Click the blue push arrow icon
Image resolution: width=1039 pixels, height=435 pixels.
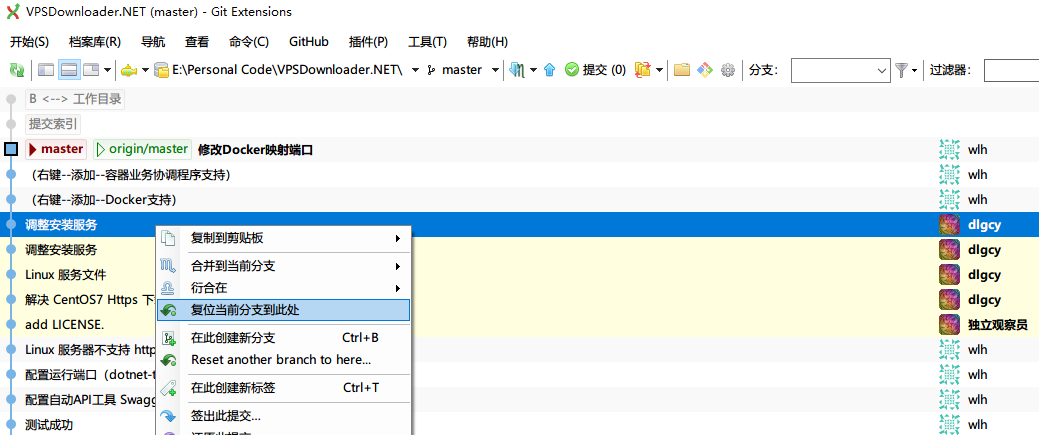549,70
